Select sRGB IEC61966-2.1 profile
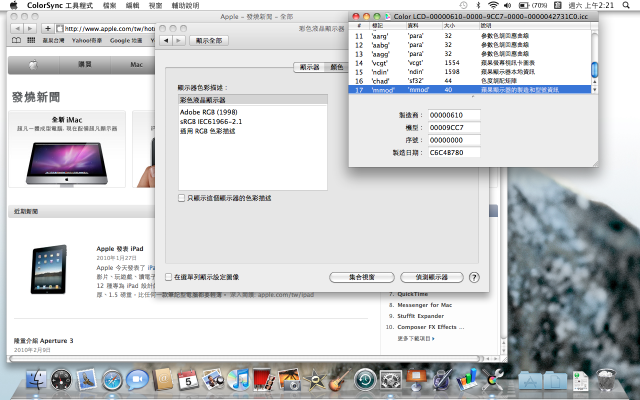The height and width of the screenshot is (400, 640). [211, 121]
